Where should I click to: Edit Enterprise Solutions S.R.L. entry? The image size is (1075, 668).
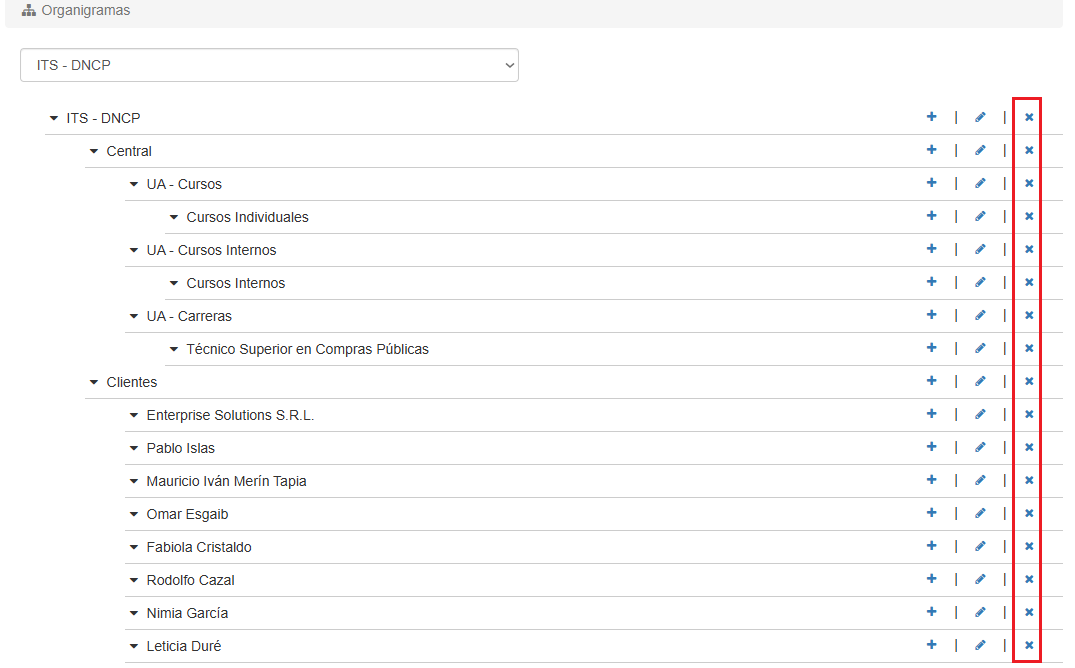pos(980,414)
